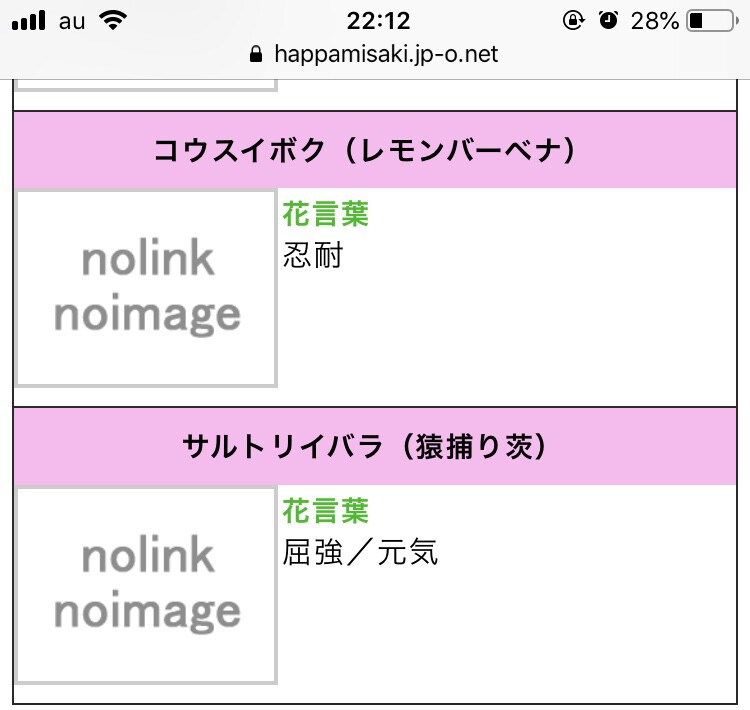The height and width of the screenshot is (710, 750).
Task: Open the nolink noimage thumbnail for コウスイボク
Action: point(146,288)
